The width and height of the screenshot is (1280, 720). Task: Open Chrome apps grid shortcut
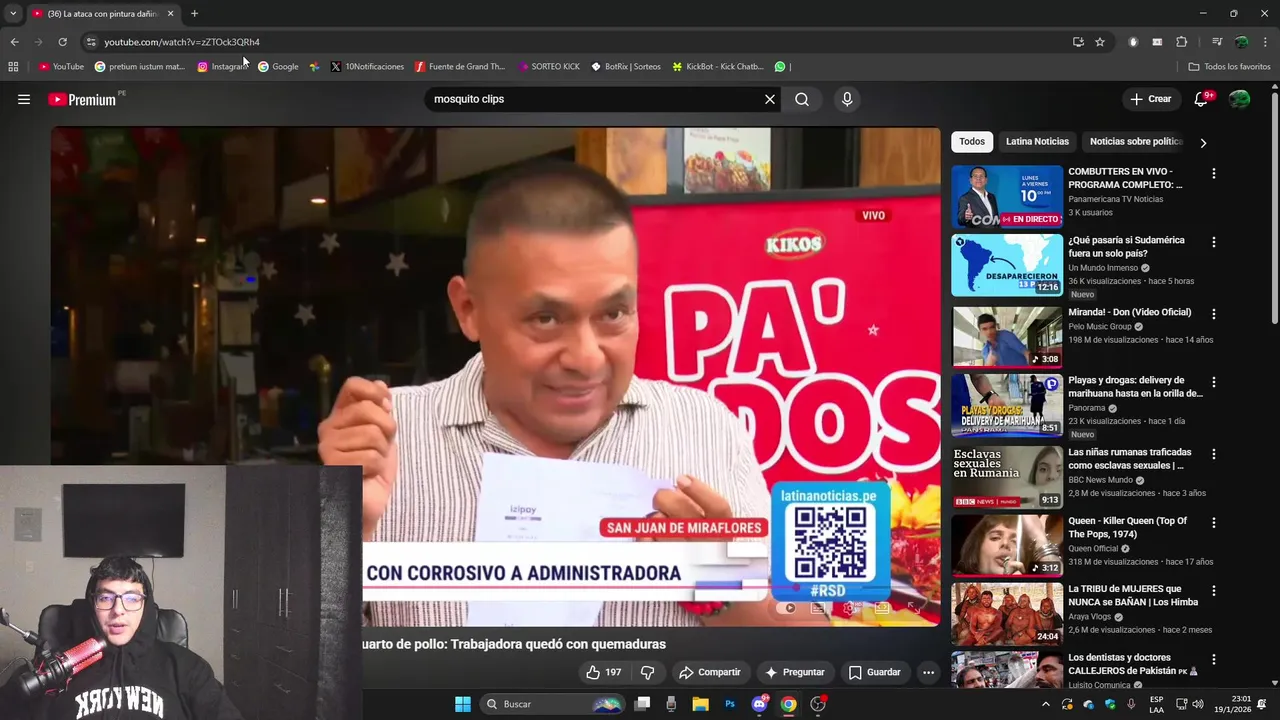[x=13, y=67]
